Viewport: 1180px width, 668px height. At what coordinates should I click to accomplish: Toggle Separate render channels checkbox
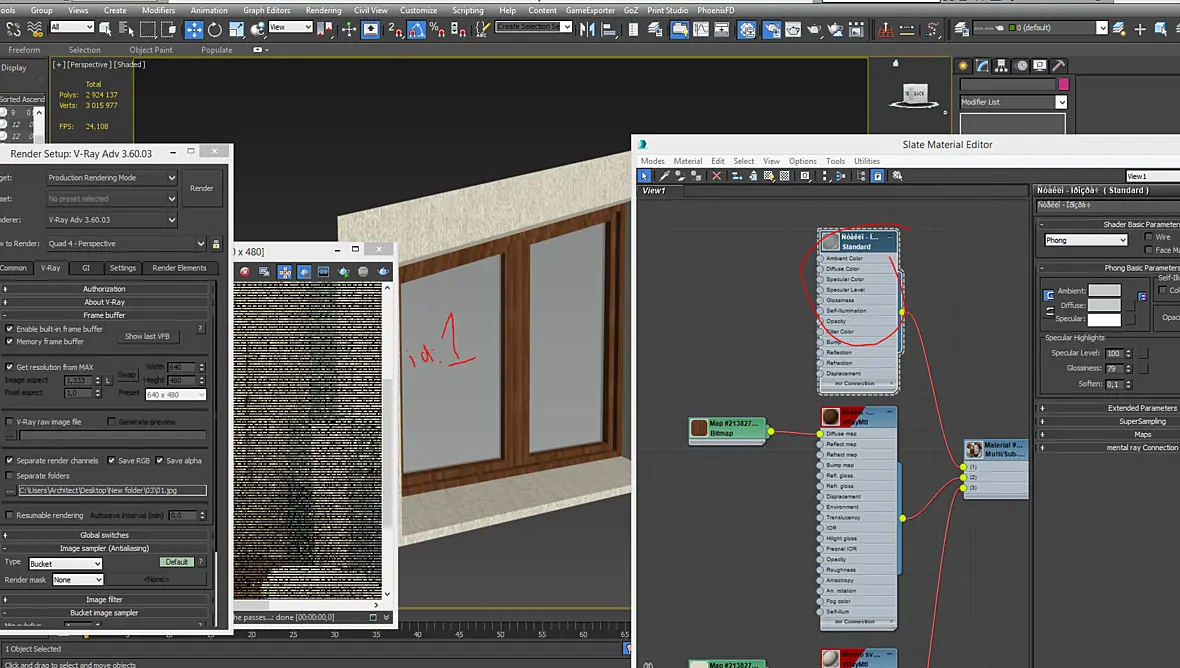pos(9,460)
